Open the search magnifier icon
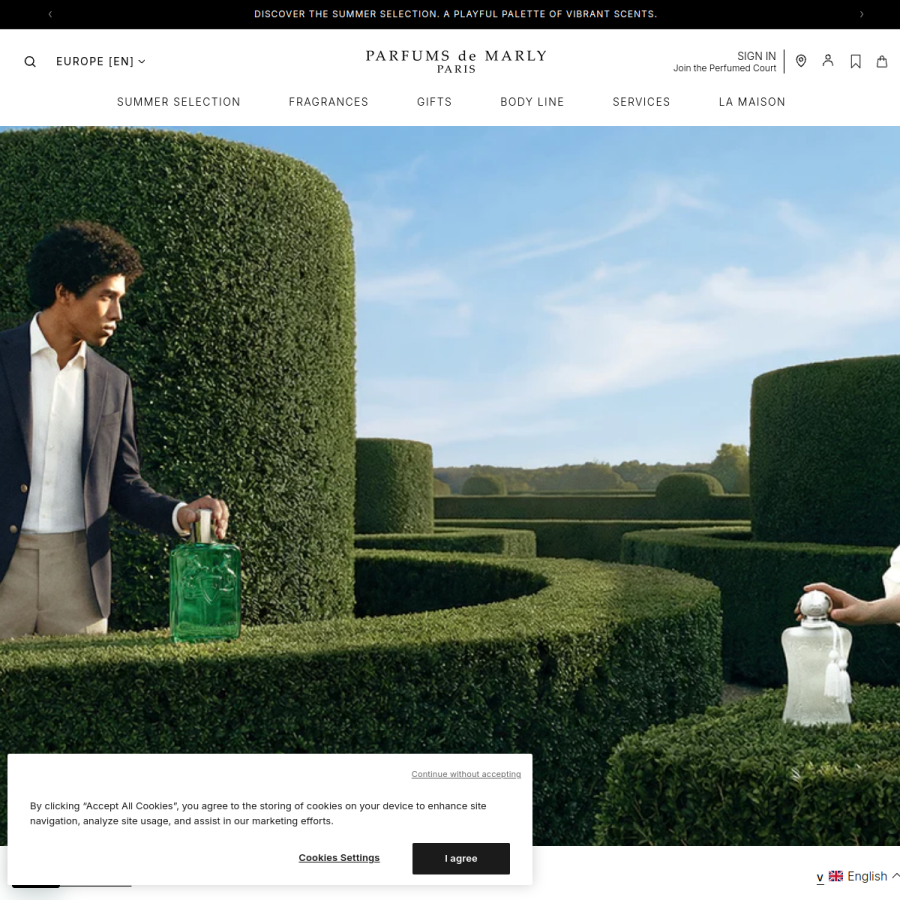 coord(30,61)
